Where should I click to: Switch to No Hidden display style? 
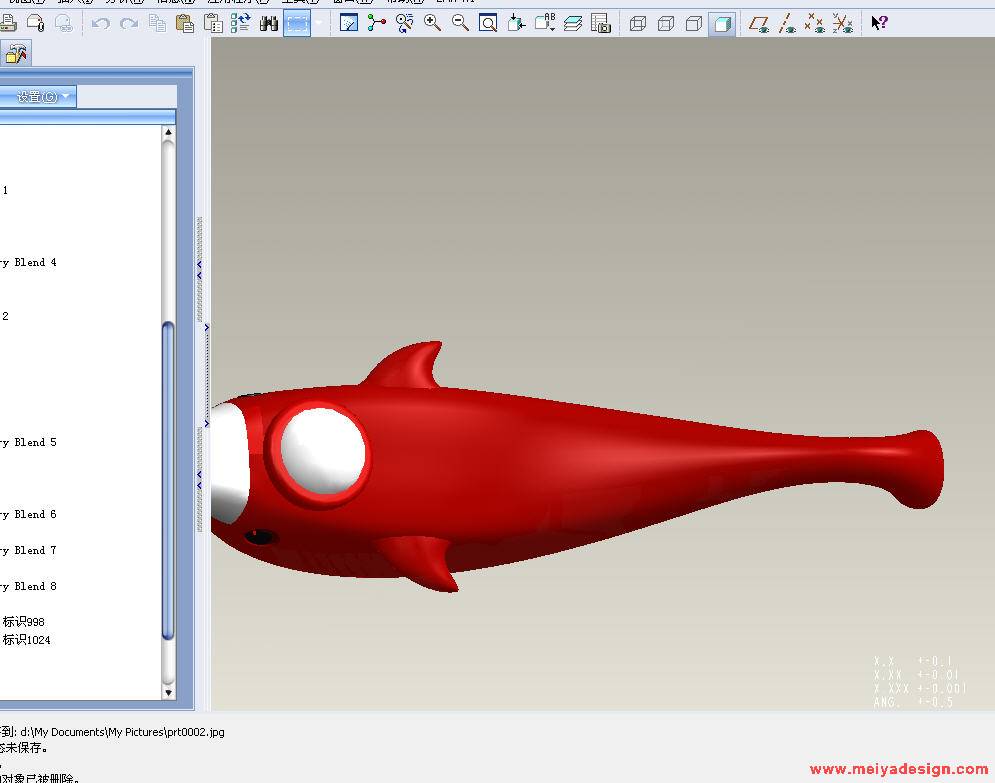tap(694, 23)
